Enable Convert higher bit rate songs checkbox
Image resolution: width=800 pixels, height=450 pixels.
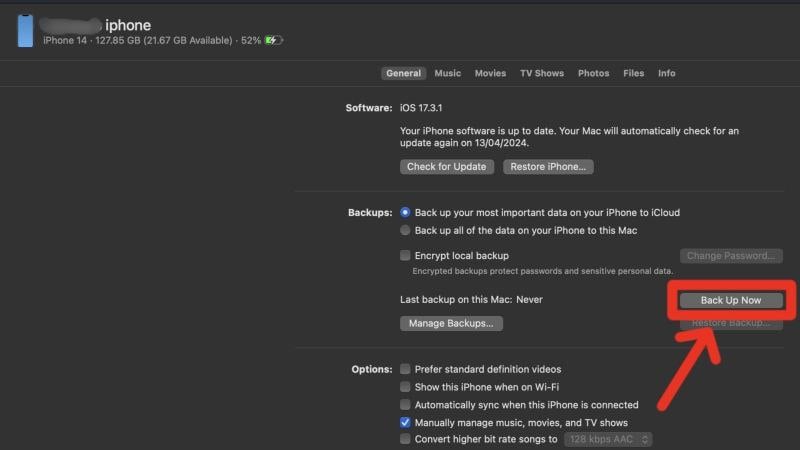pos(405,439)
